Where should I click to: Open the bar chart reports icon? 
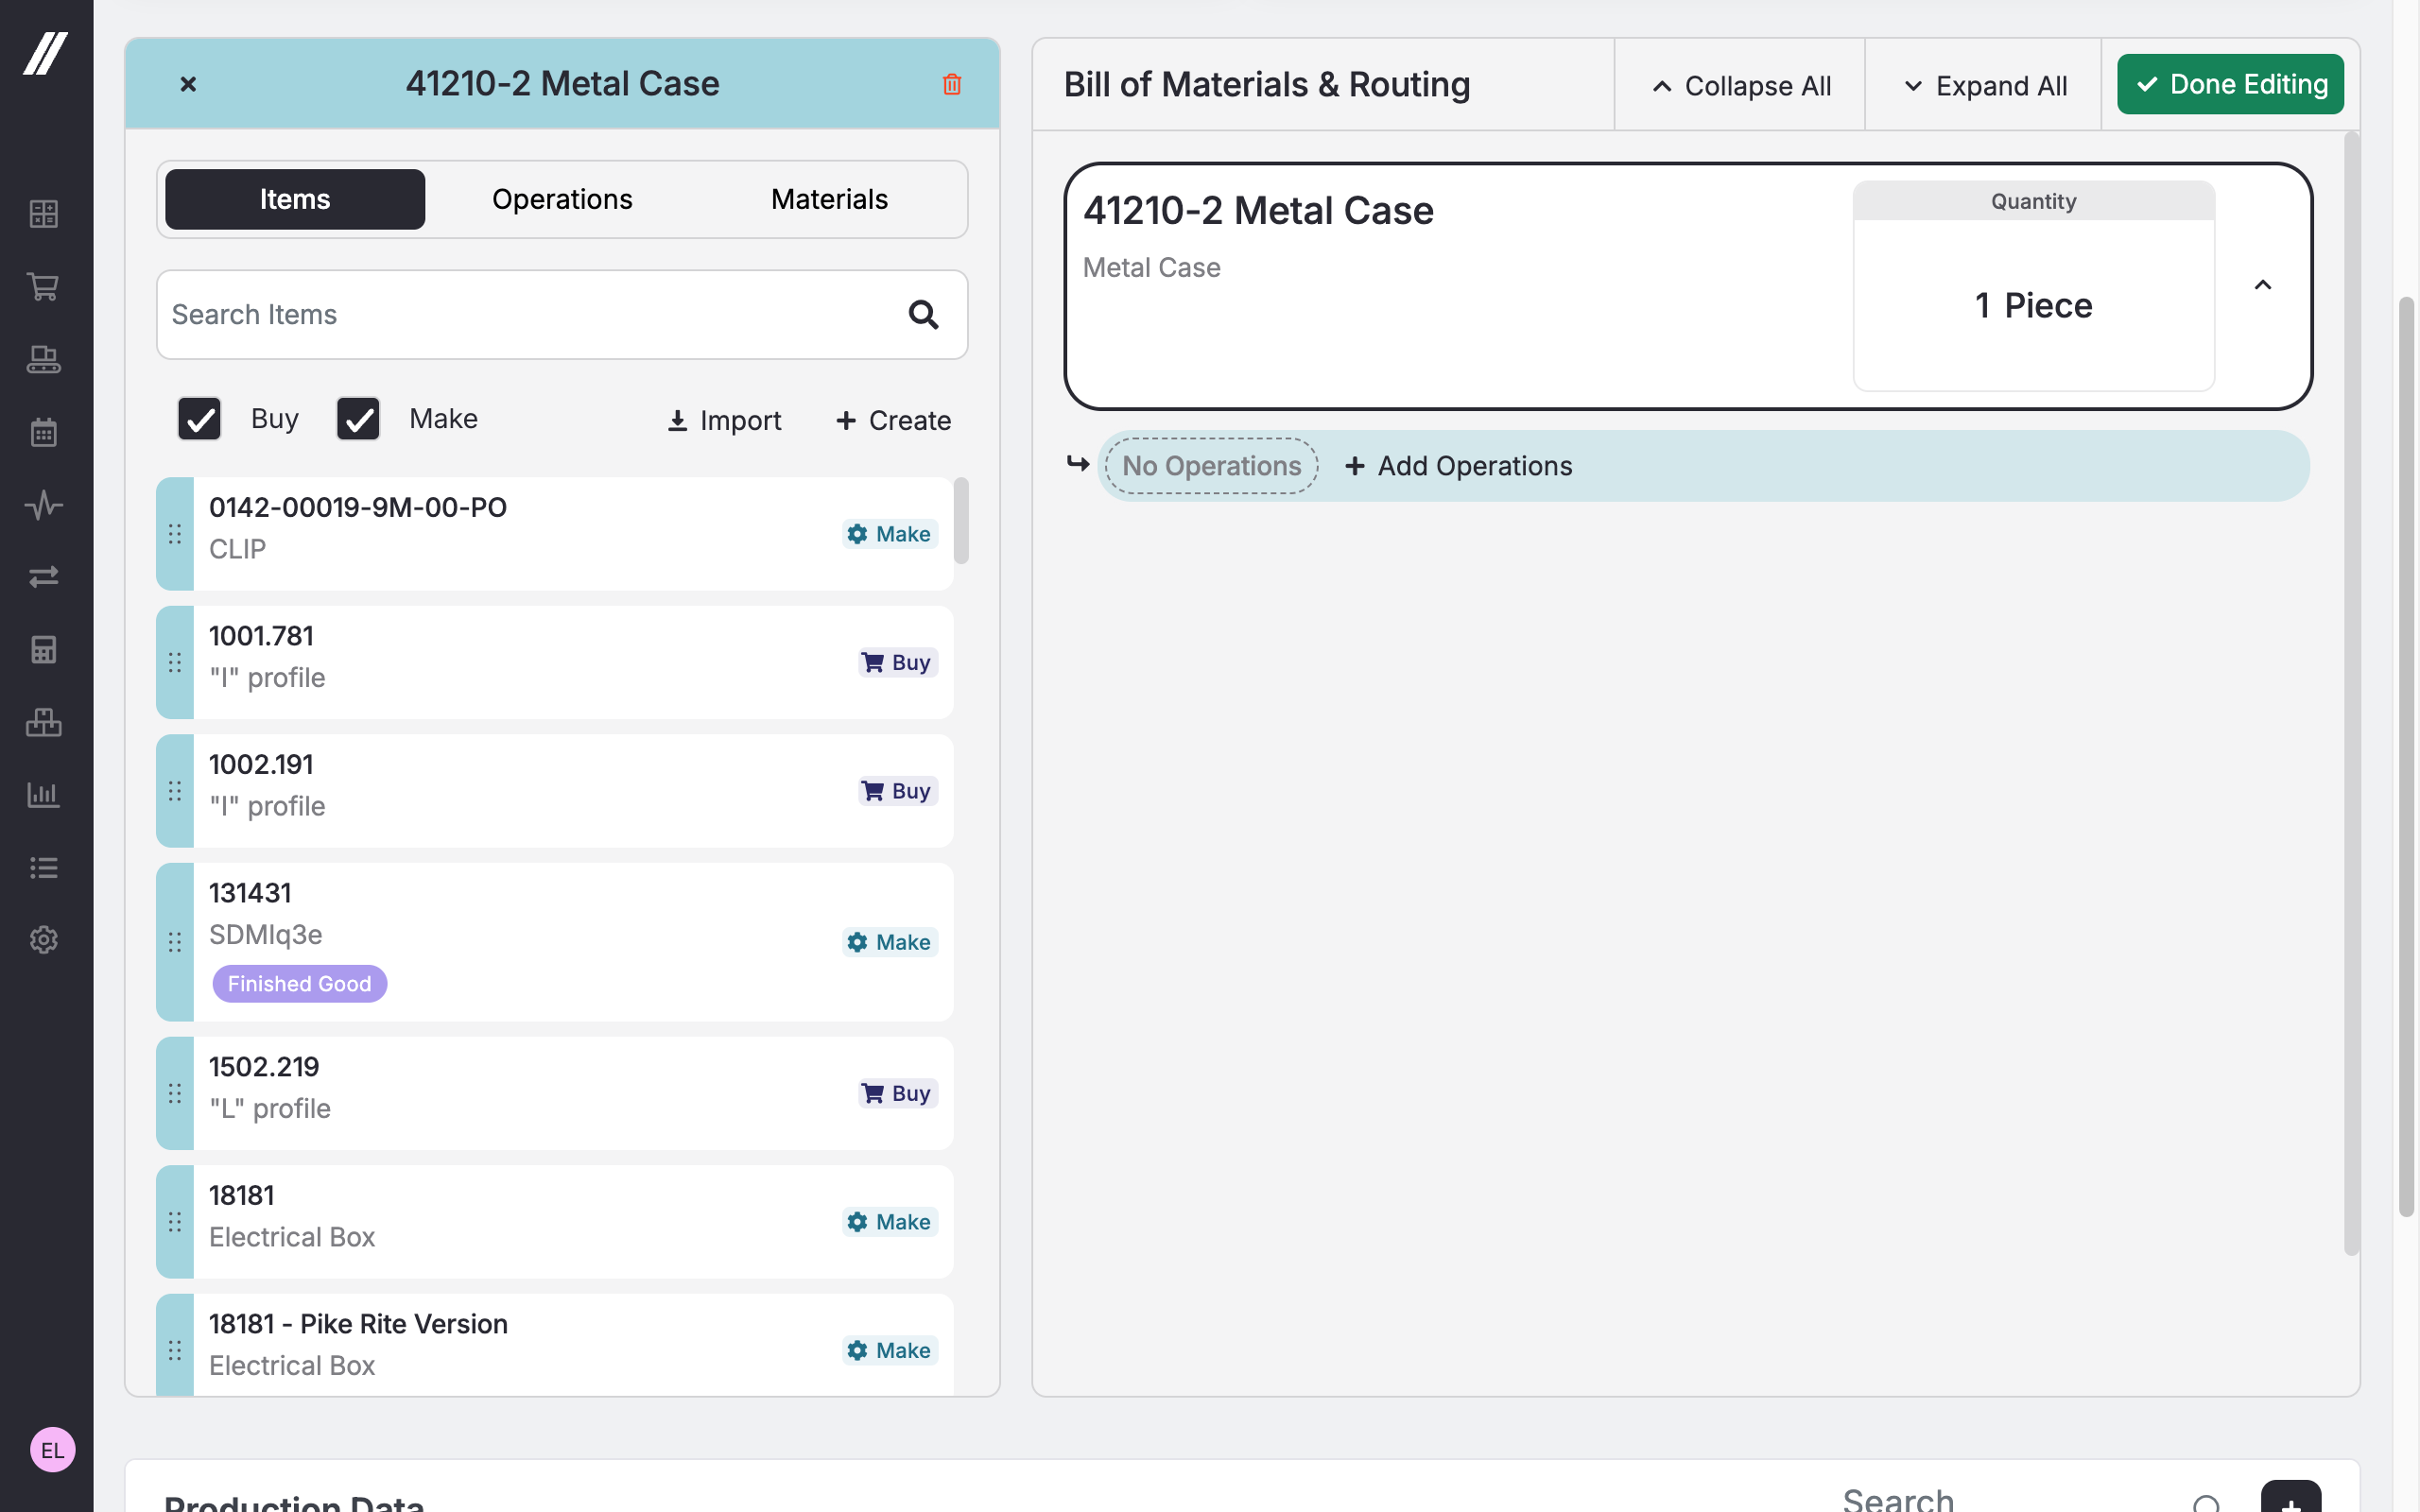coord(43,795)
